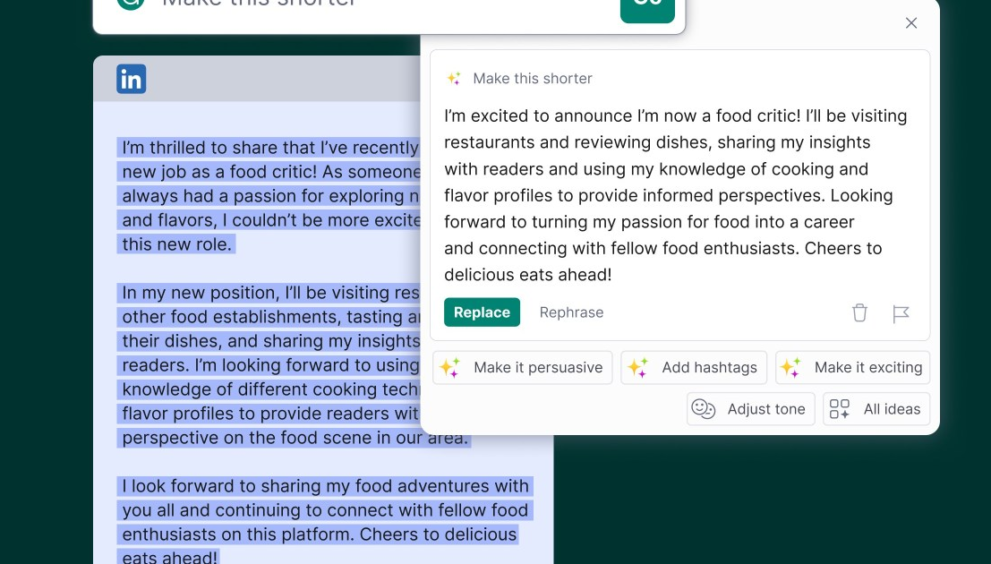Select the Make it persuasive prompt

[x=523, y=367]
